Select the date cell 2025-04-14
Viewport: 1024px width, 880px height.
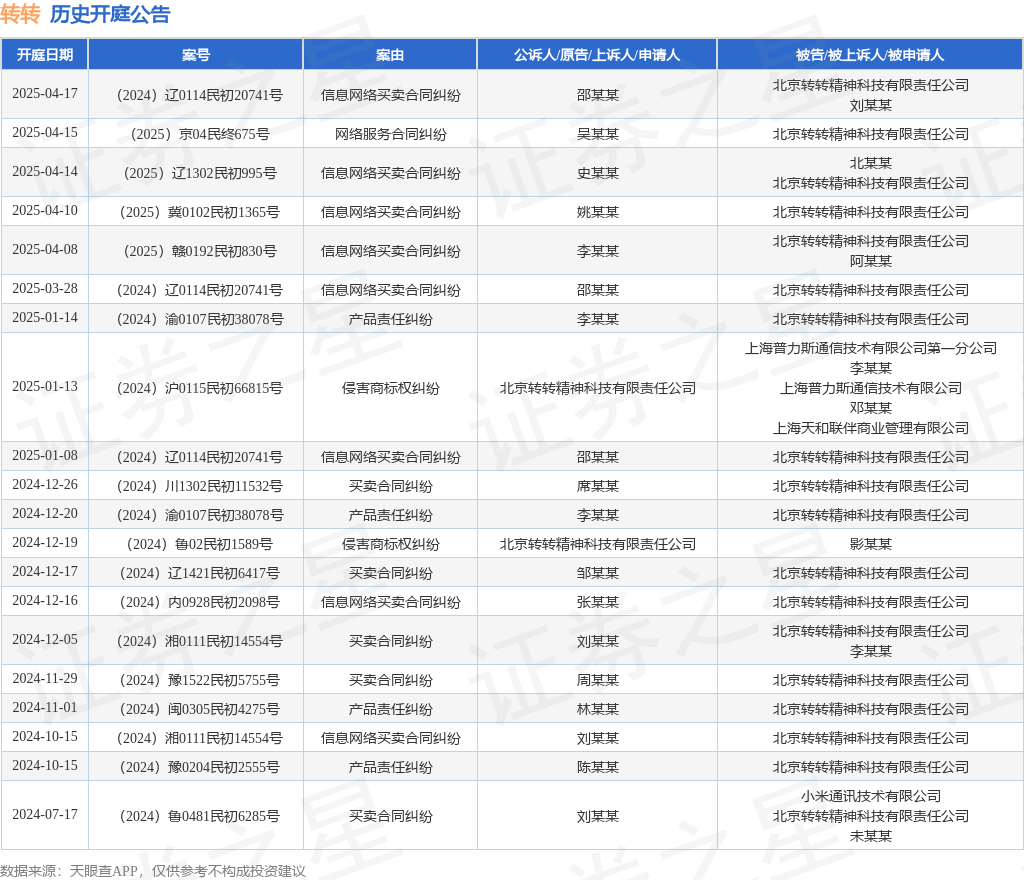tap(45, 171)
